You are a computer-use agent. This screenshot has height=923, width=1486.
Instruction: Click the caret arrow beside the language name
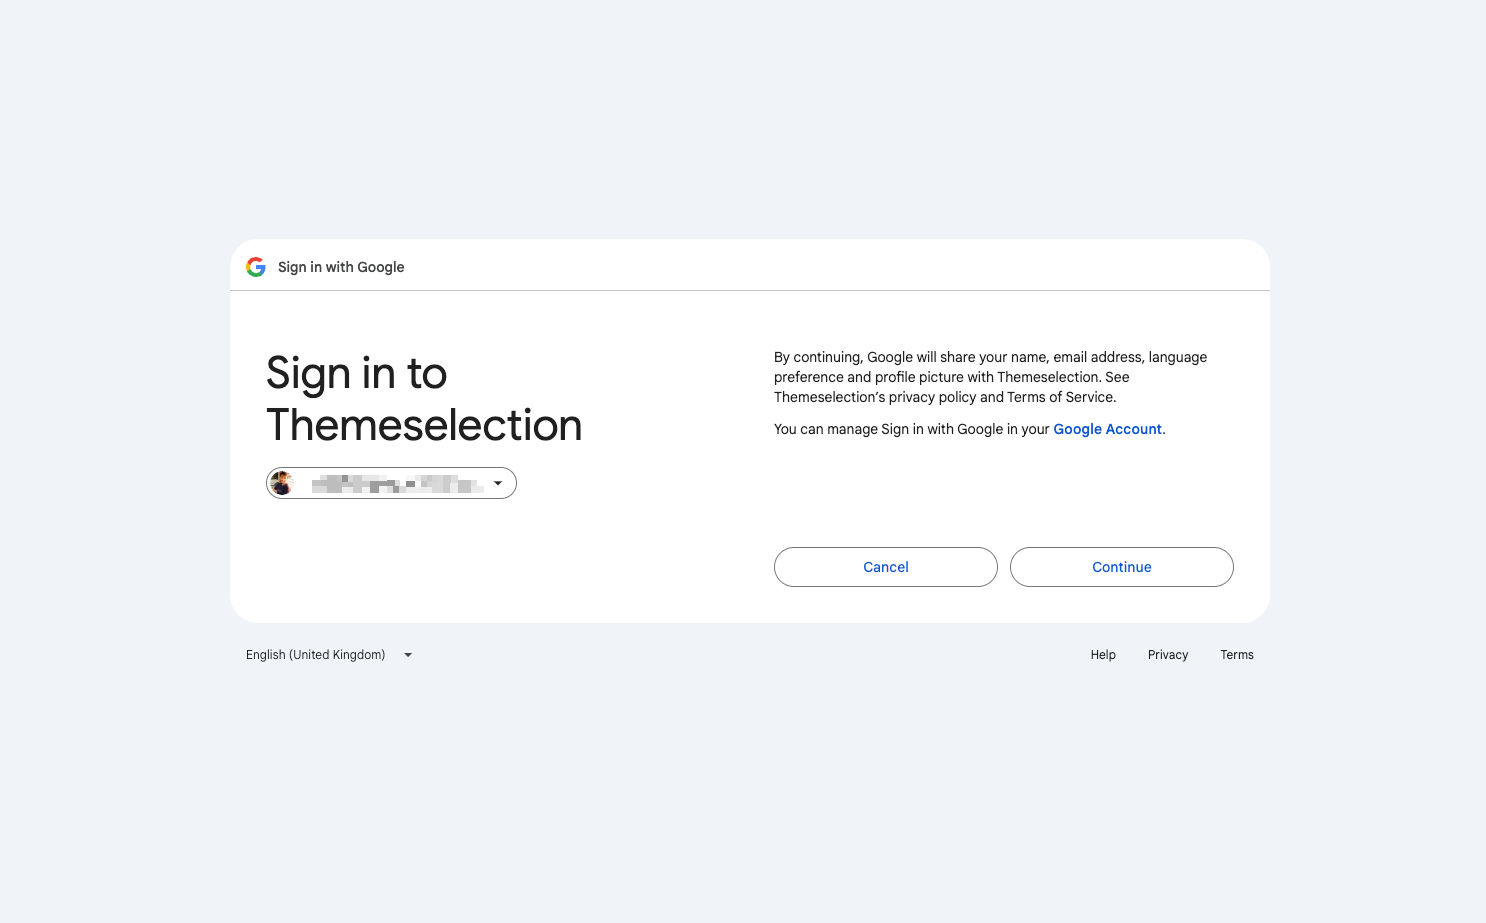click(x=408, y=655)
